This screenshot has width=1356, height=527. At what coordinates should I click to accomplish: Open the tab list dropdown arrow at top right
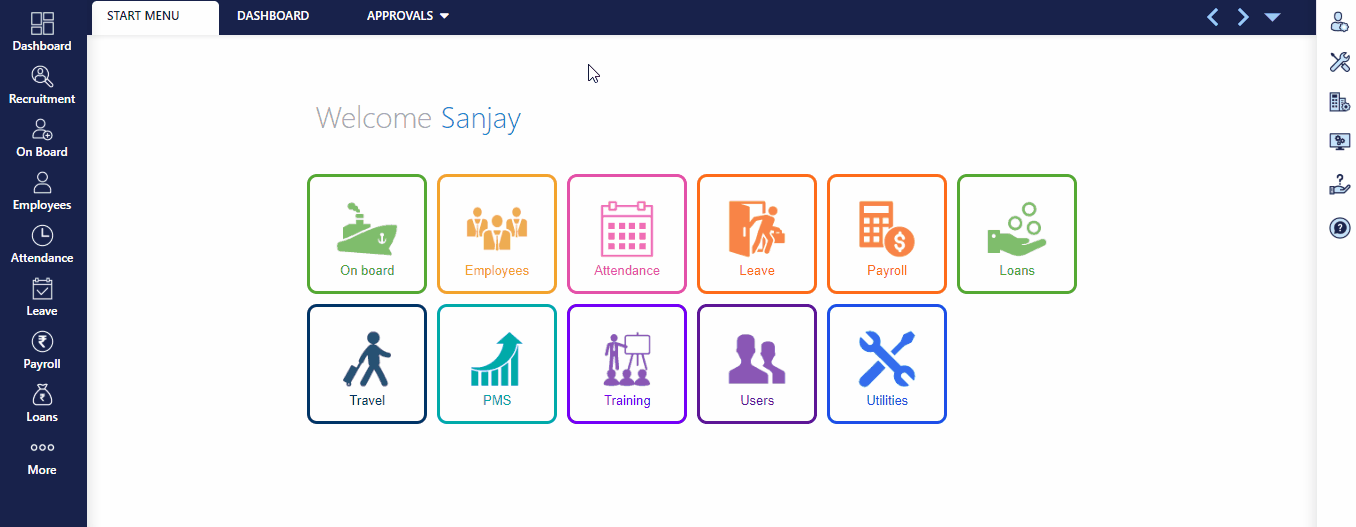coord(1272,17)
